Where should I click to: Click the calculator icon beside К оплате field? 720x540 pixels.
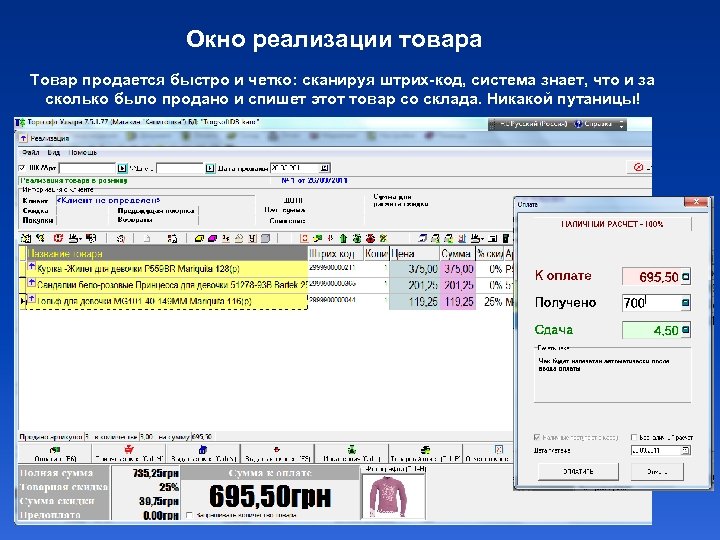(686, 277)
